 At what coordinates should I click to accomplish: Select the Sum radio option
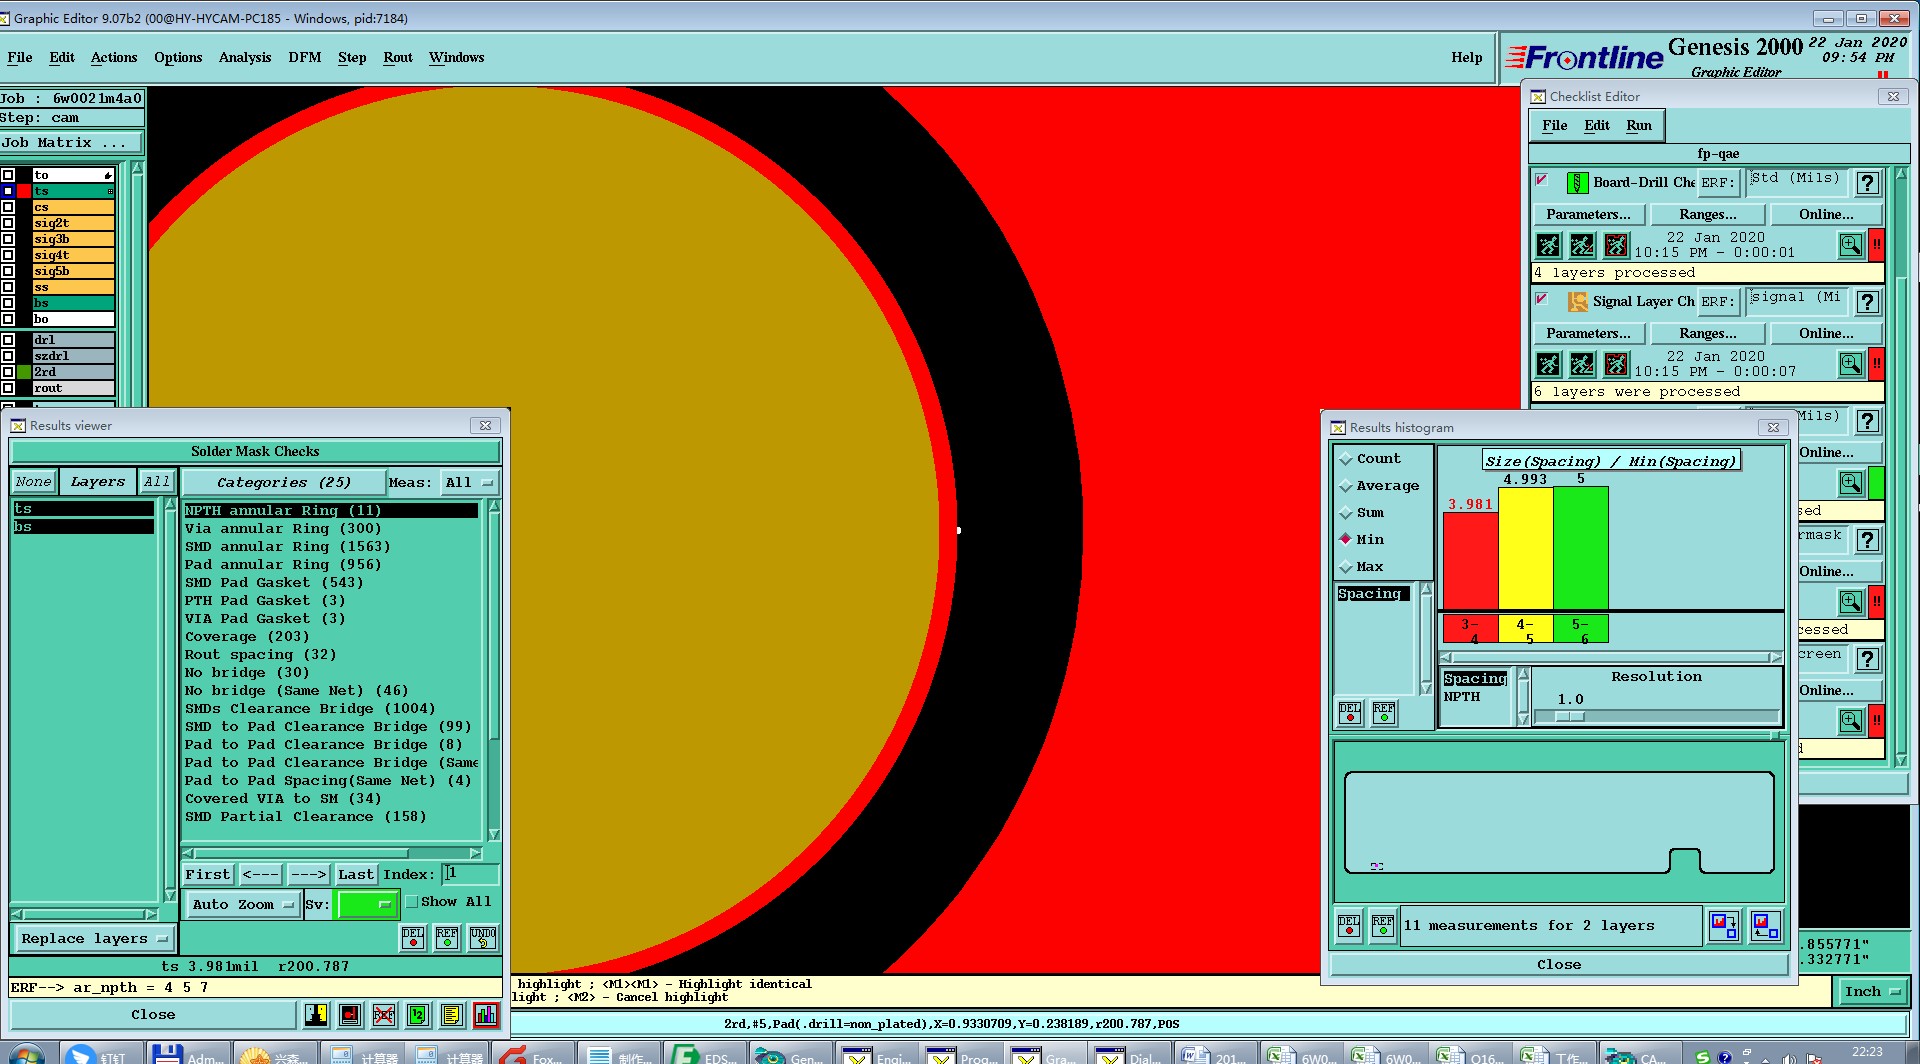[1346, 513]
